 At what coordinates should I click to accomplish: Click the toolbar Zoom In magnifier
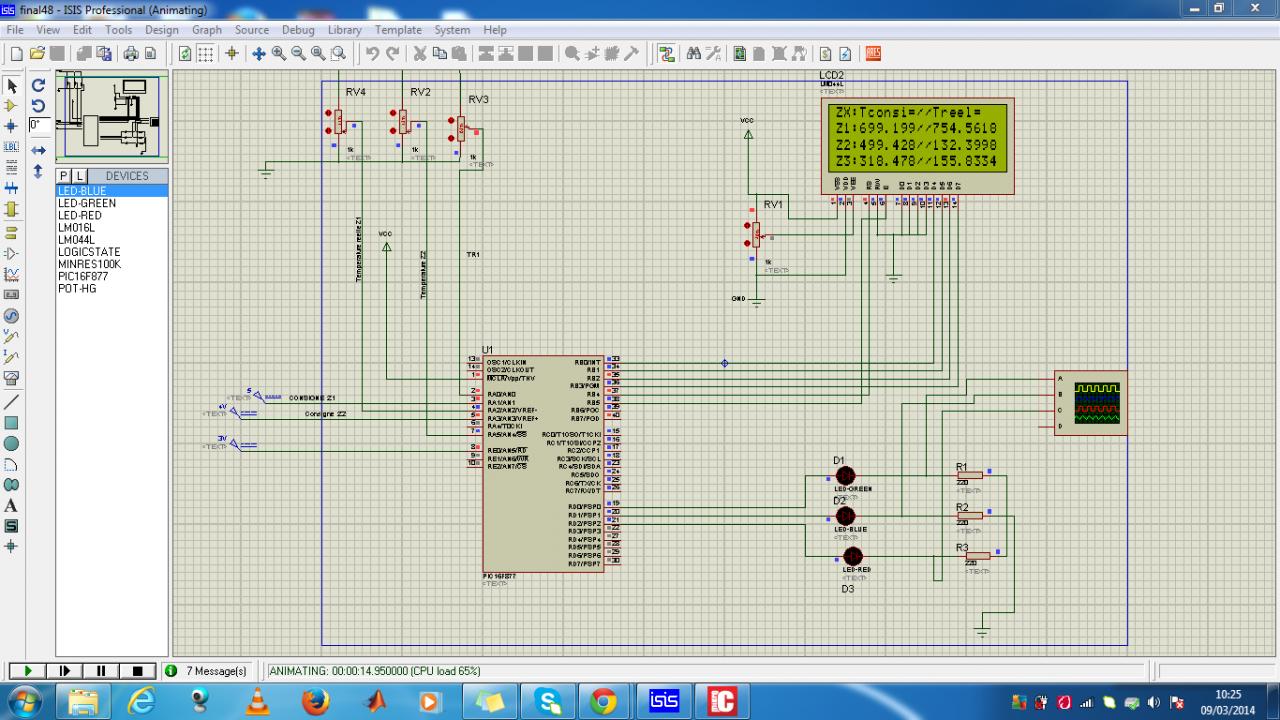(x=278, y=54)
